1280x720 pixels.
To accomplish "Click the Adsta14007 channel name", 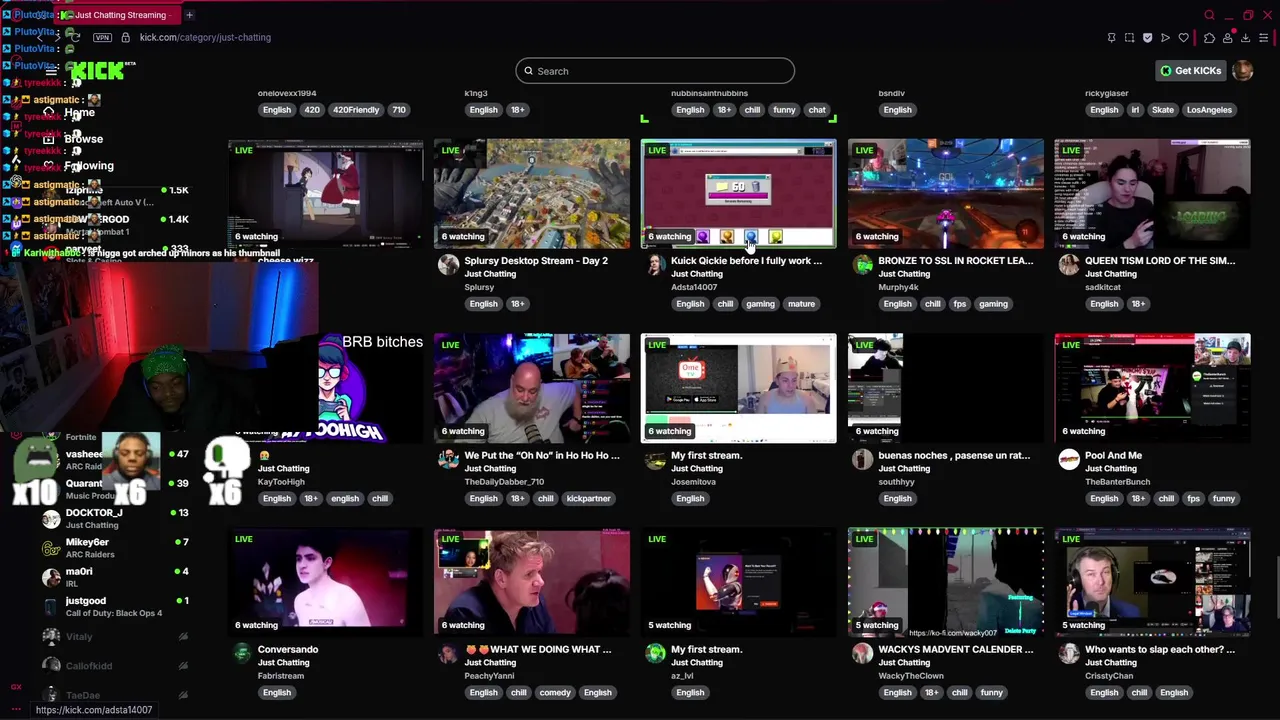I will (694, 288).
